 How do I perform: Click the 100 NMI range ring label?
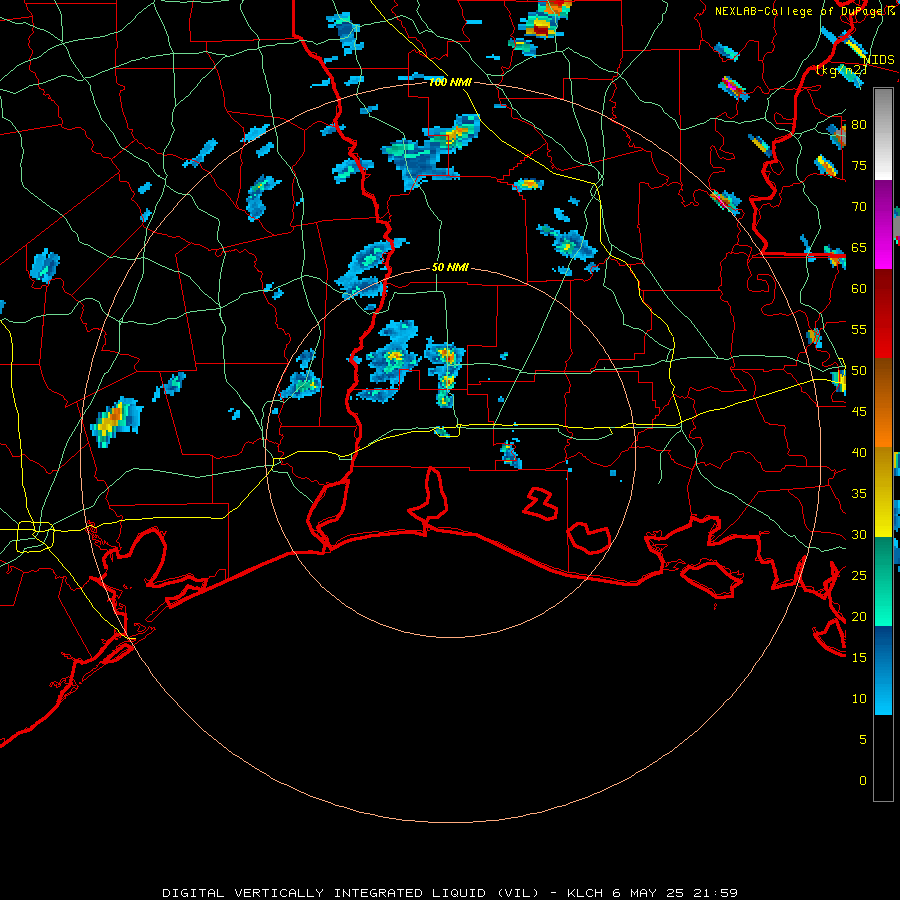pyautogui.click(x=450, y=82)
